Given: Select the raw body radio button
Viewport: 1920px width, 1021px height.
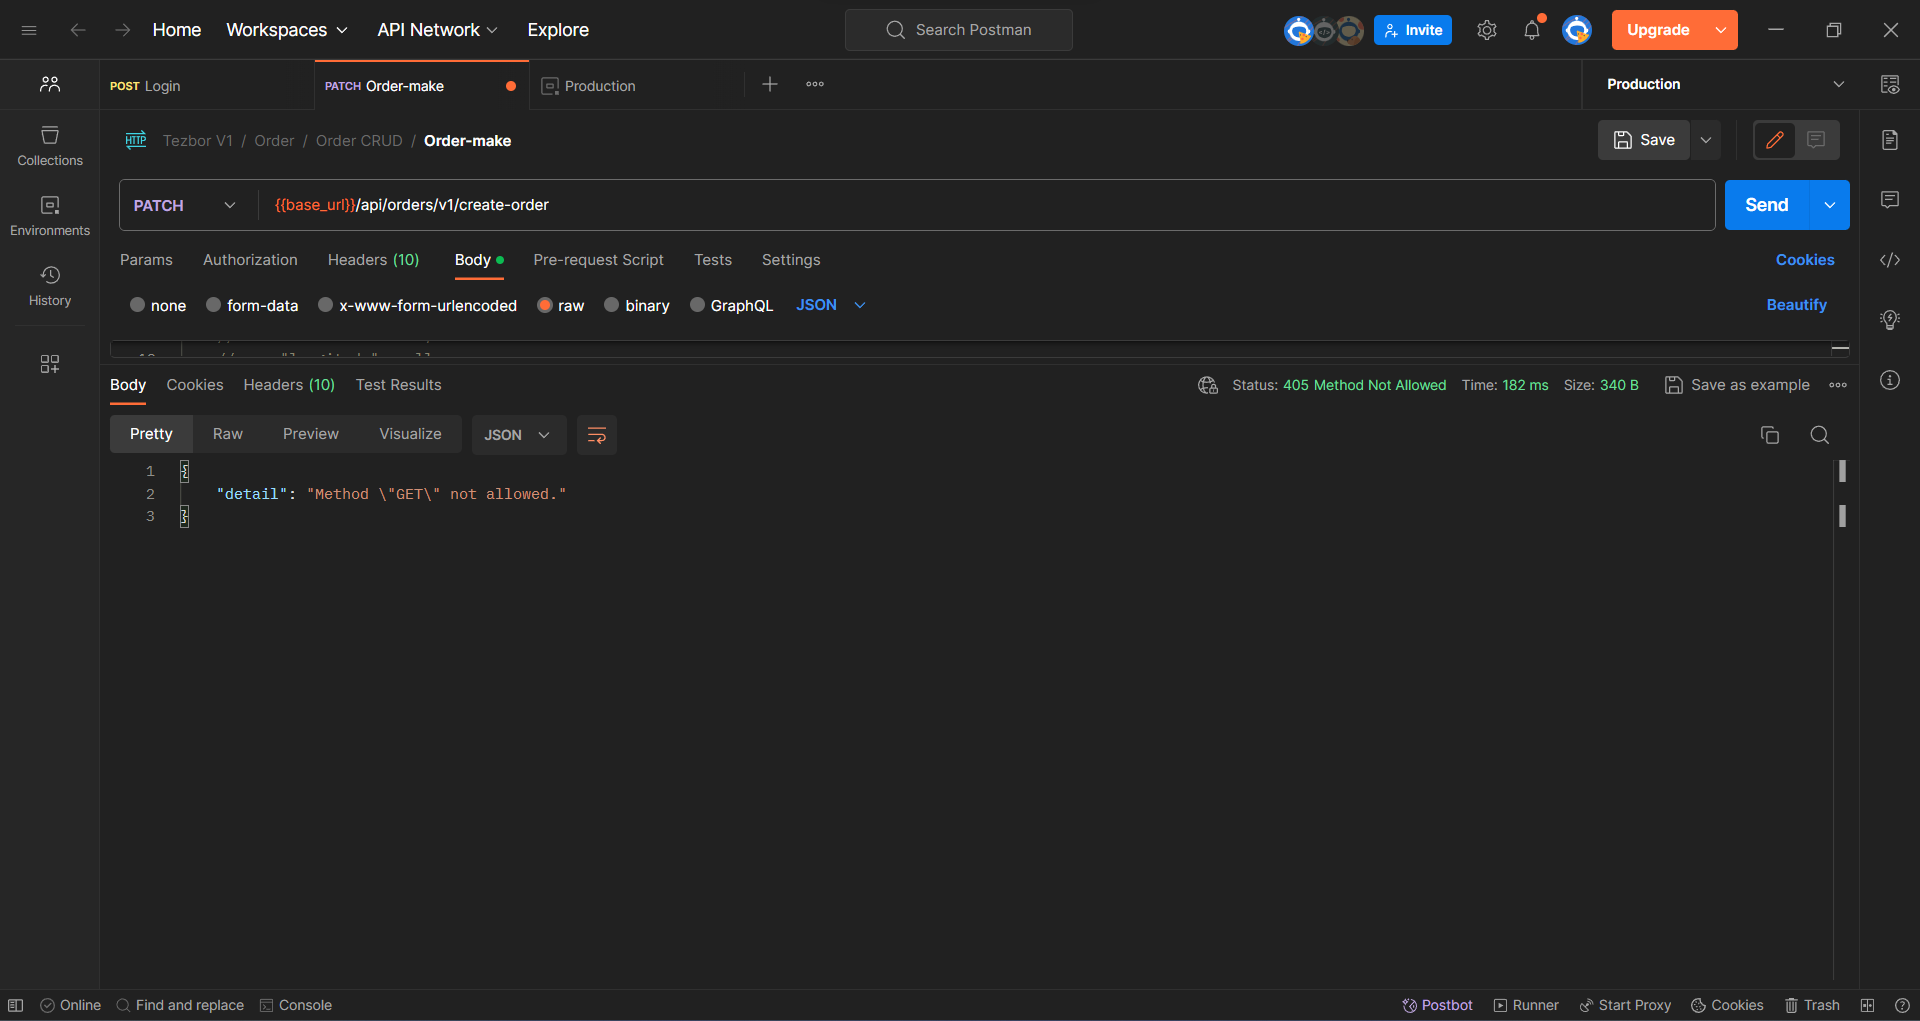Looking at the screenshot, I should click(545, 305).
